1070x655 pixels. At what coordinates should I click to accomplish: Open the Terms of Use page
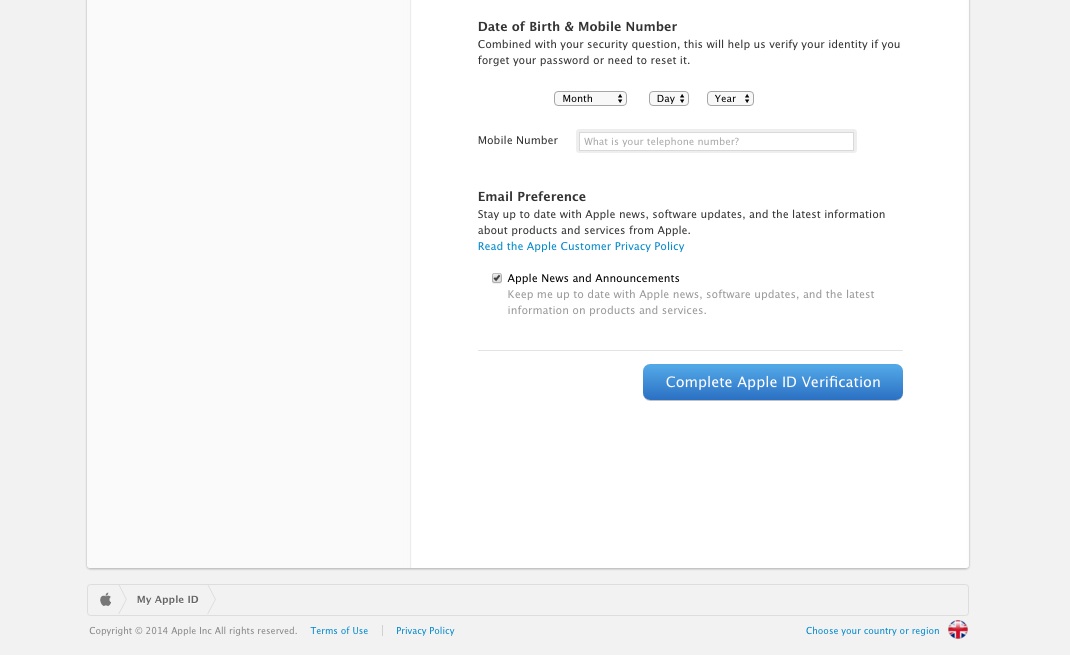click(x=339, y=630)
